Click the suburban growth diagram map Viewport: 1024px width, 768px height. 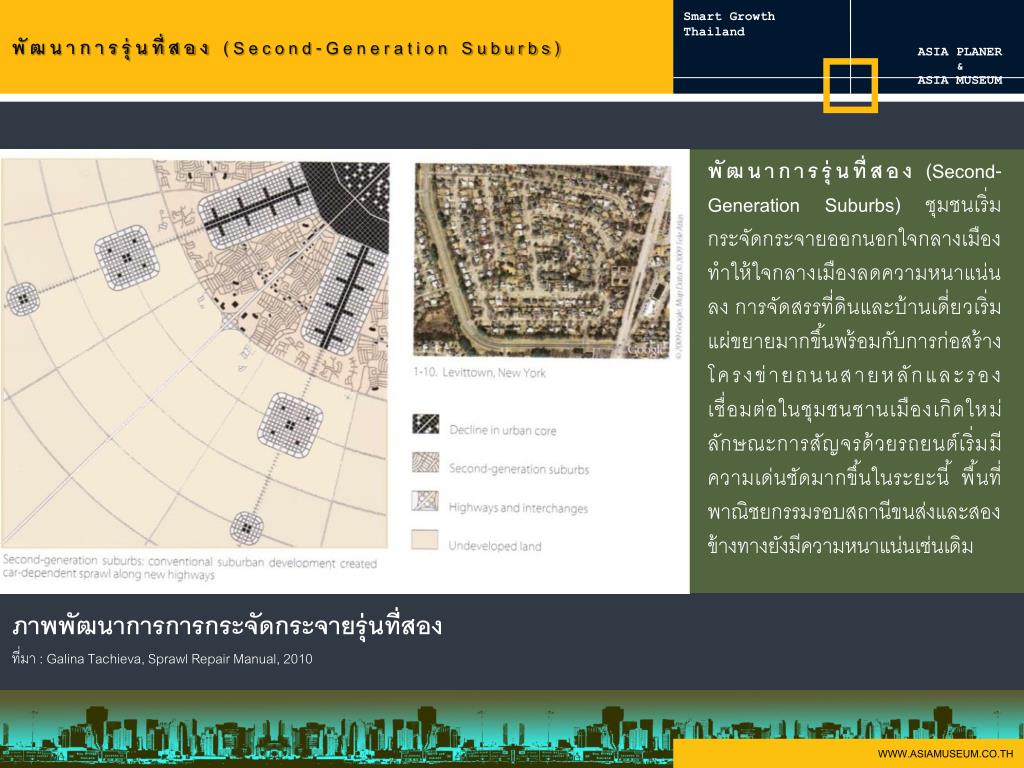pos(195,353)
